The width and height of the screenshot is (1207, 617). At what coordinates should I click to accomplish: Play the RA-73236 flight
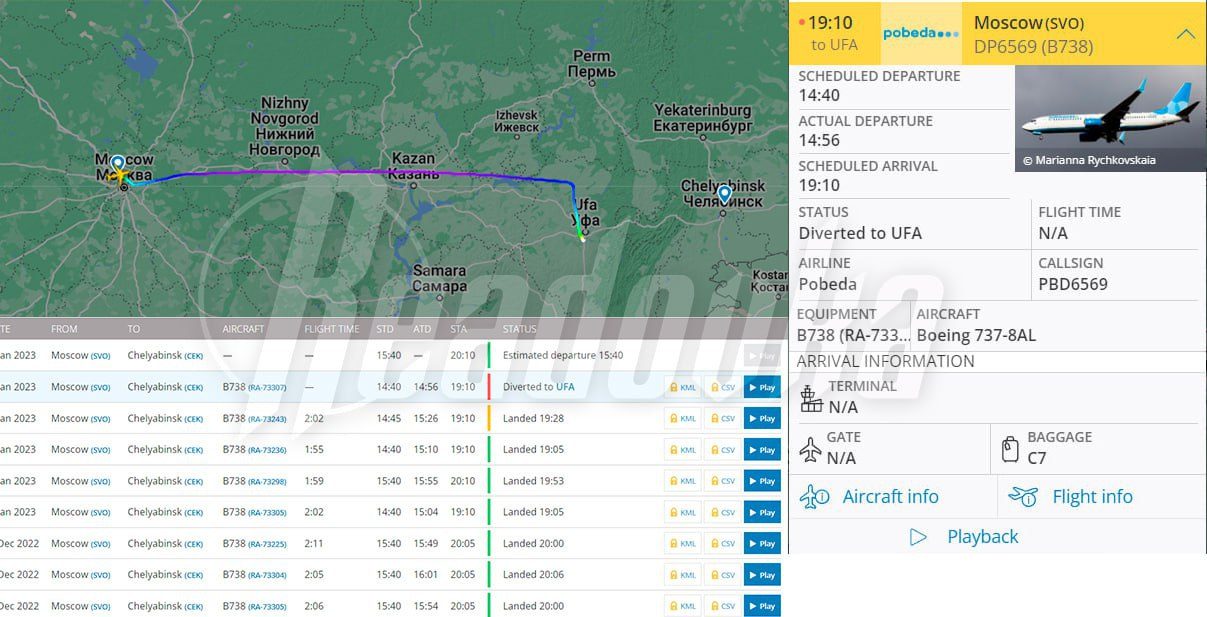[762, 450]
